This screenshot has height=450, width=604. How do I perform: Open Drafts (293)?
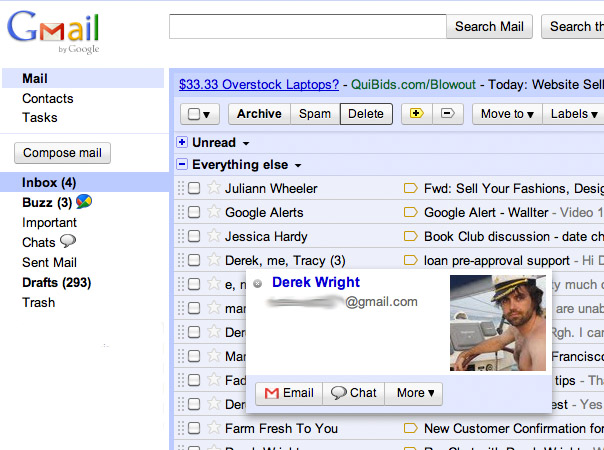coord(57,282)
